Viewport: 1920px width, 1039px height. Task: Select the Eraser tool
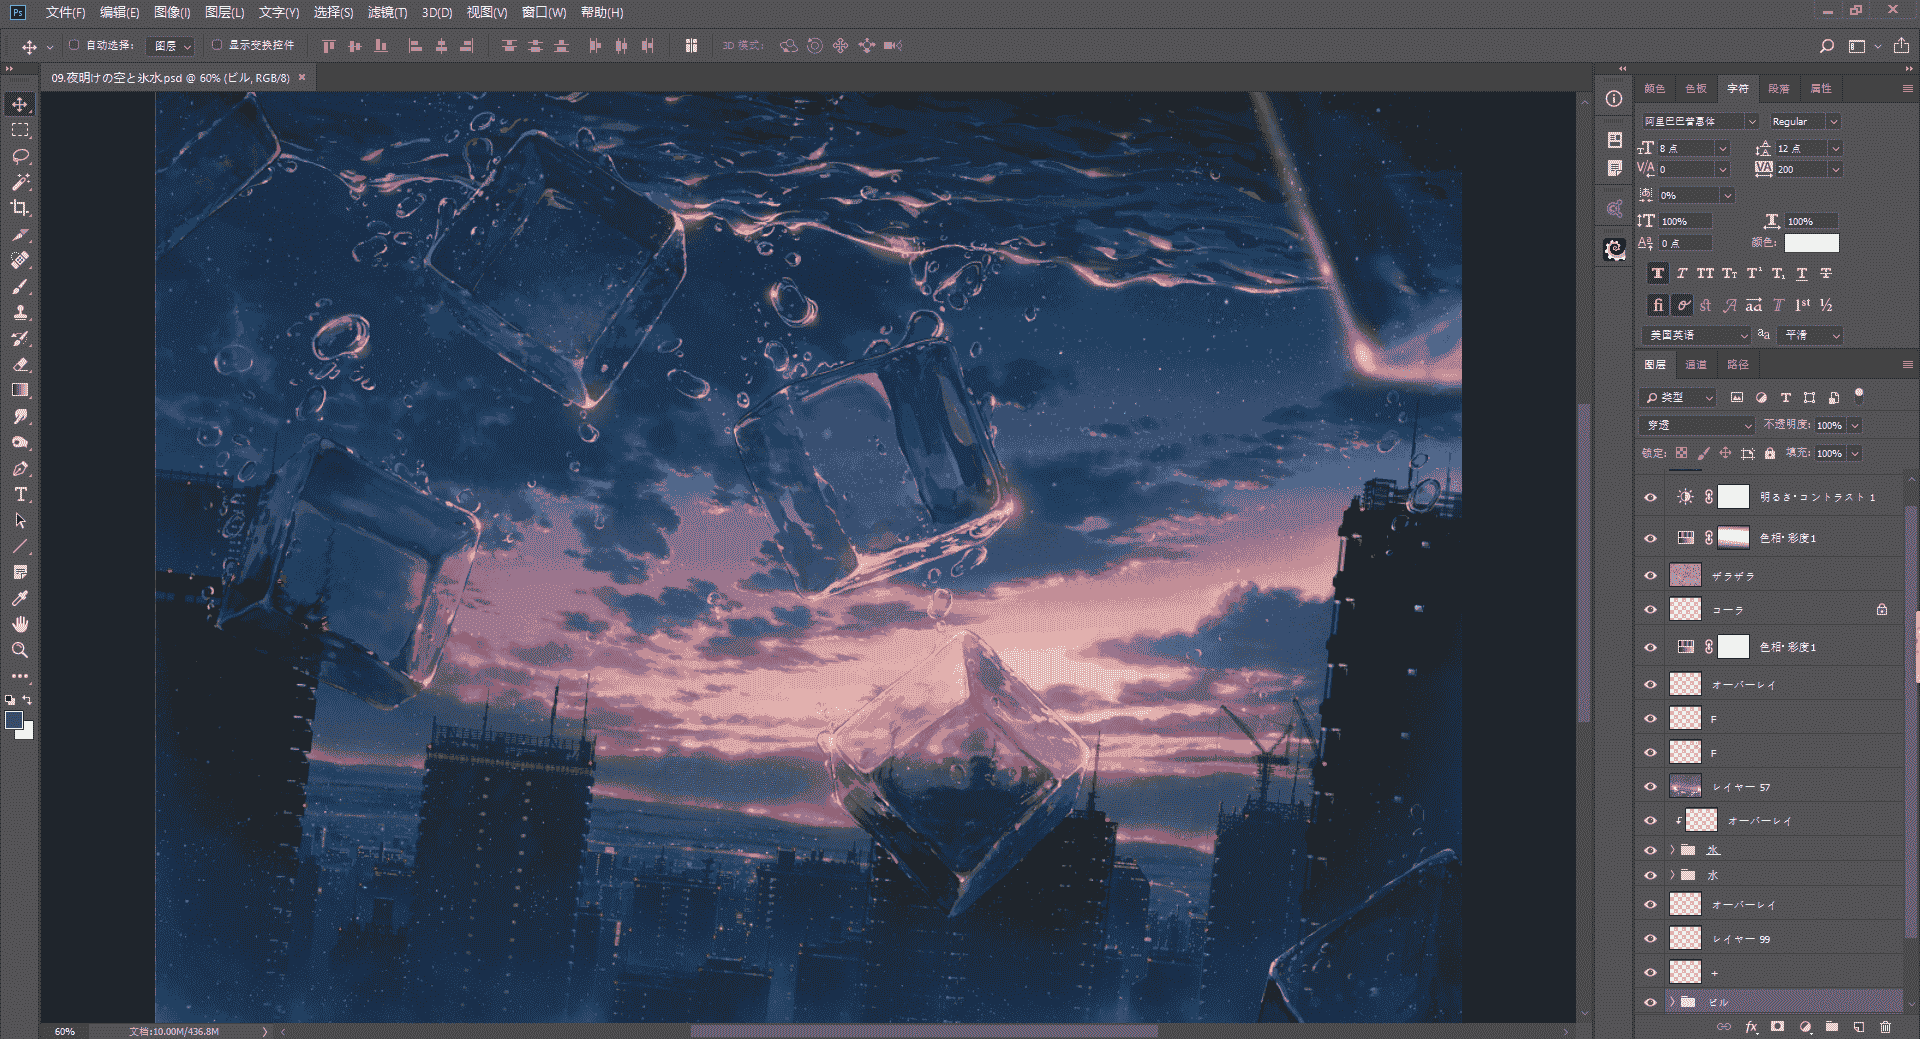(20, 364)
